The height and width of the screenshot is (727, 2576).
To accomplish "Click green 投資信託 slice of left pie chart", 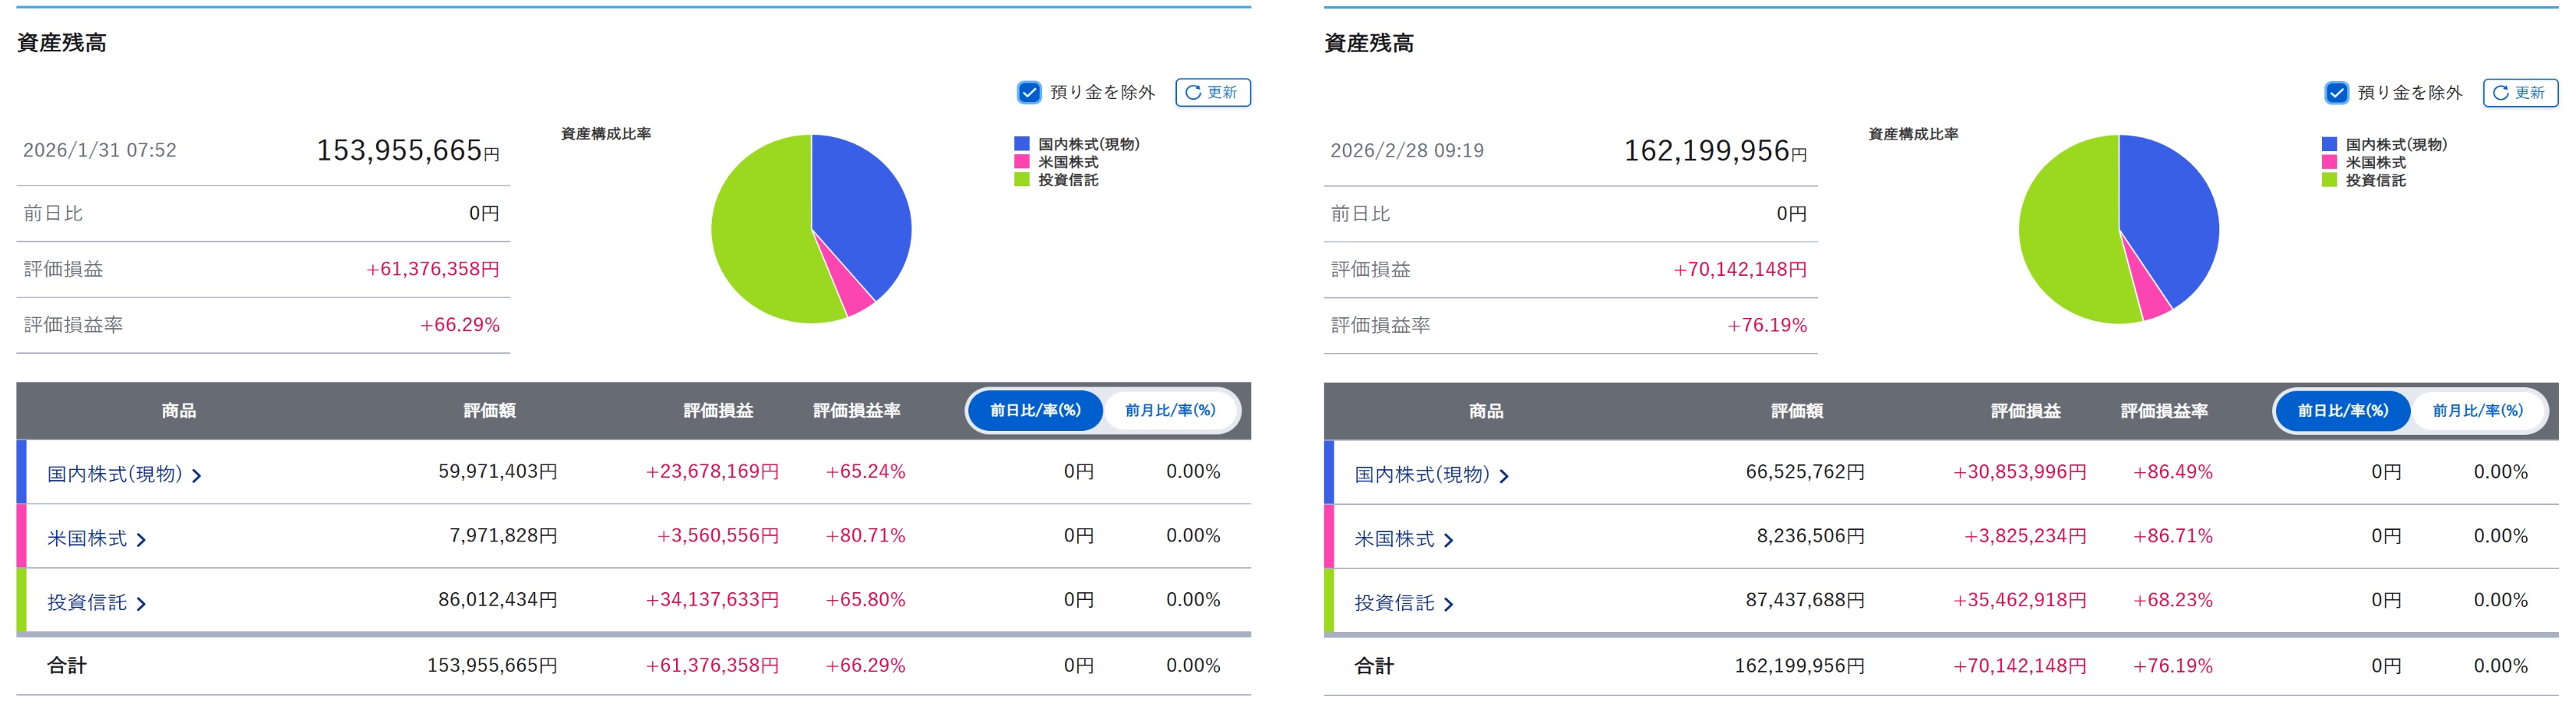I will tap(760, 240).
